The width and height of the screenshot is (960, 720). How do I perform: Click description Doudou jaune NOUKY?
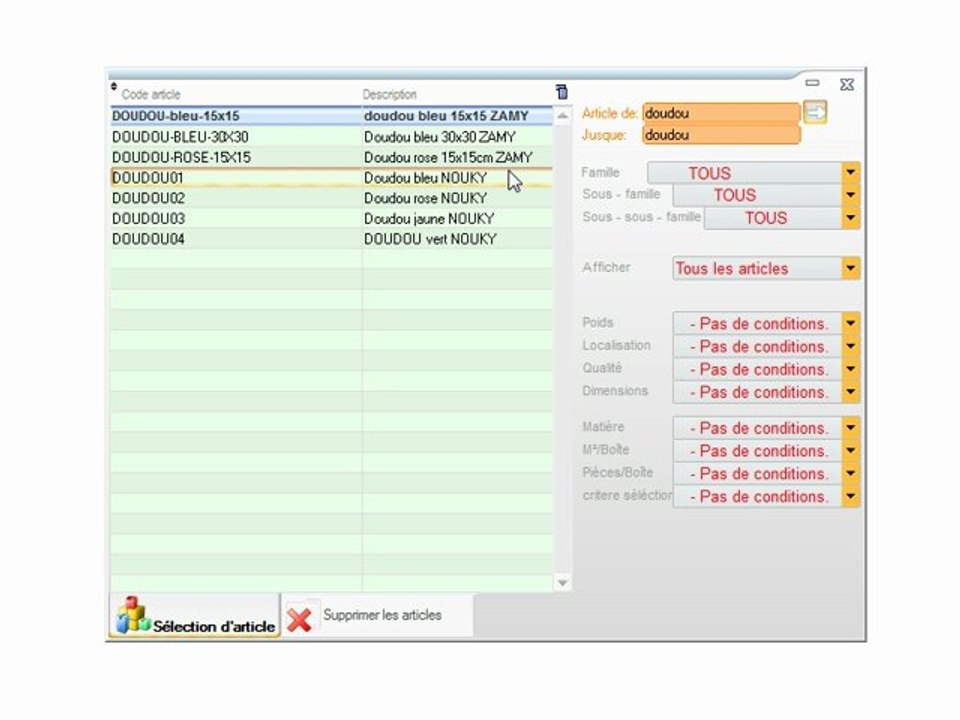[x=429, y=219]
